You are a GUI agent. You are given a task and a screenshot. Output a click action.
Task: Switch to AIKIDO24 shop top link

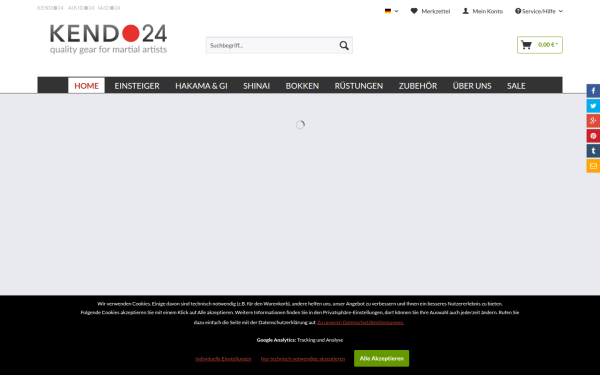[x=81, y=8]
